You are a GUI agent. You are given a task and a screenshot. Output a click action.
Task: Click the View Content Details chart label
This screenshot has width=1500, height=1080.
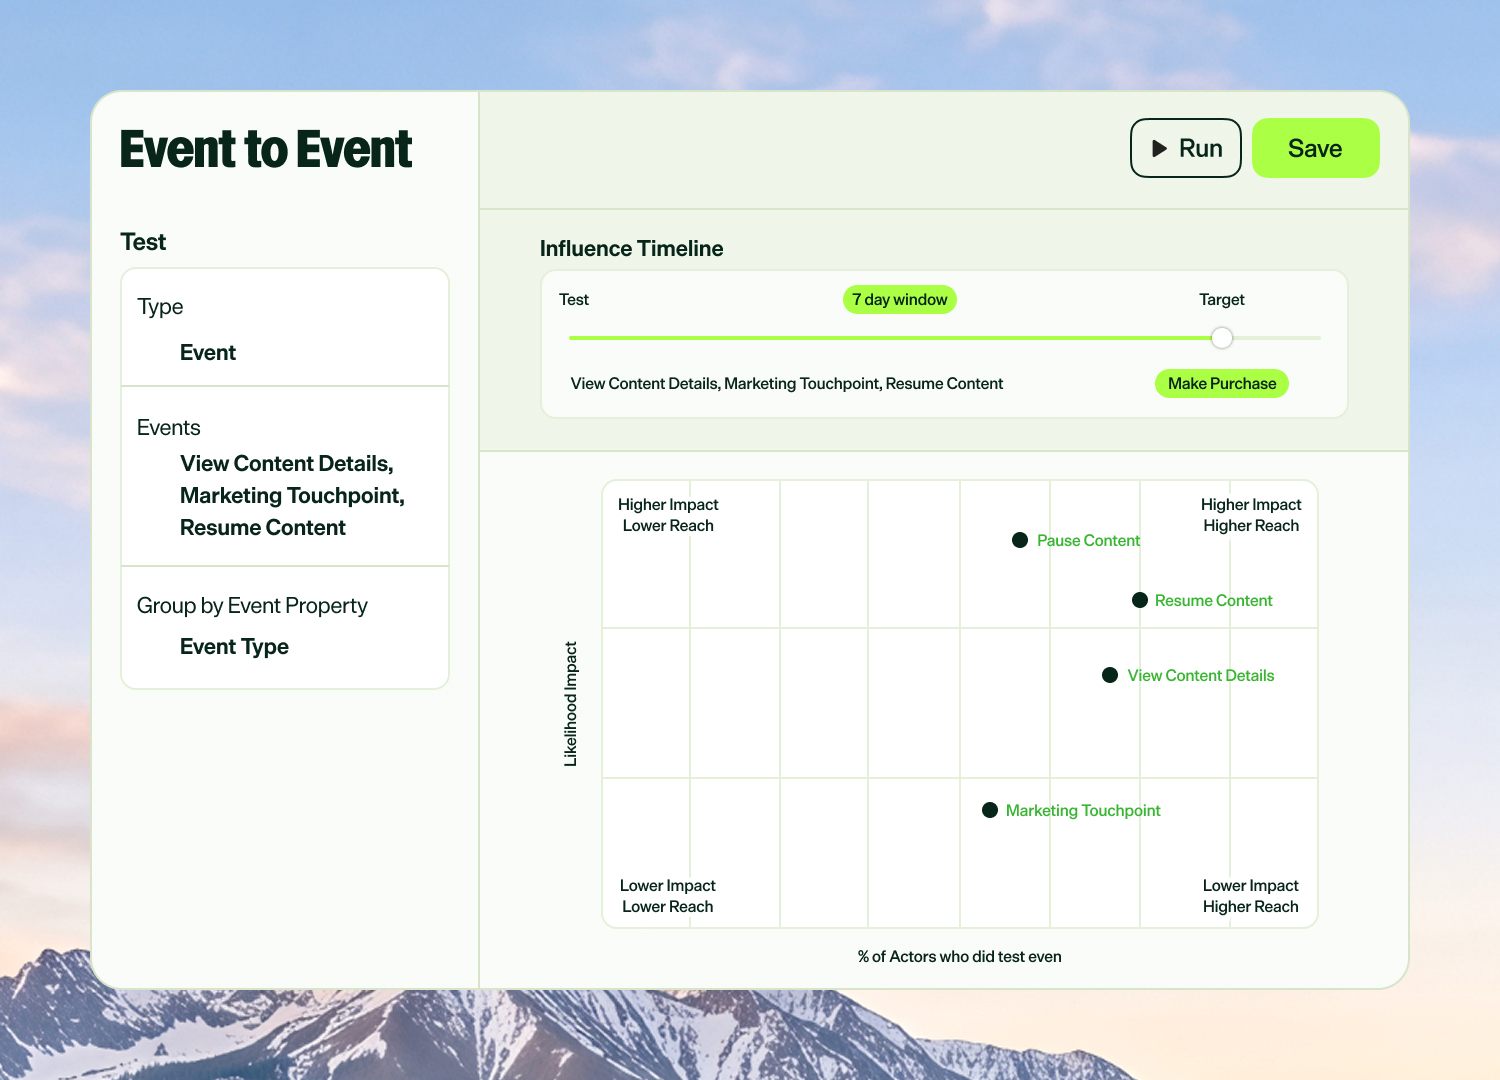coord(1201,676)
